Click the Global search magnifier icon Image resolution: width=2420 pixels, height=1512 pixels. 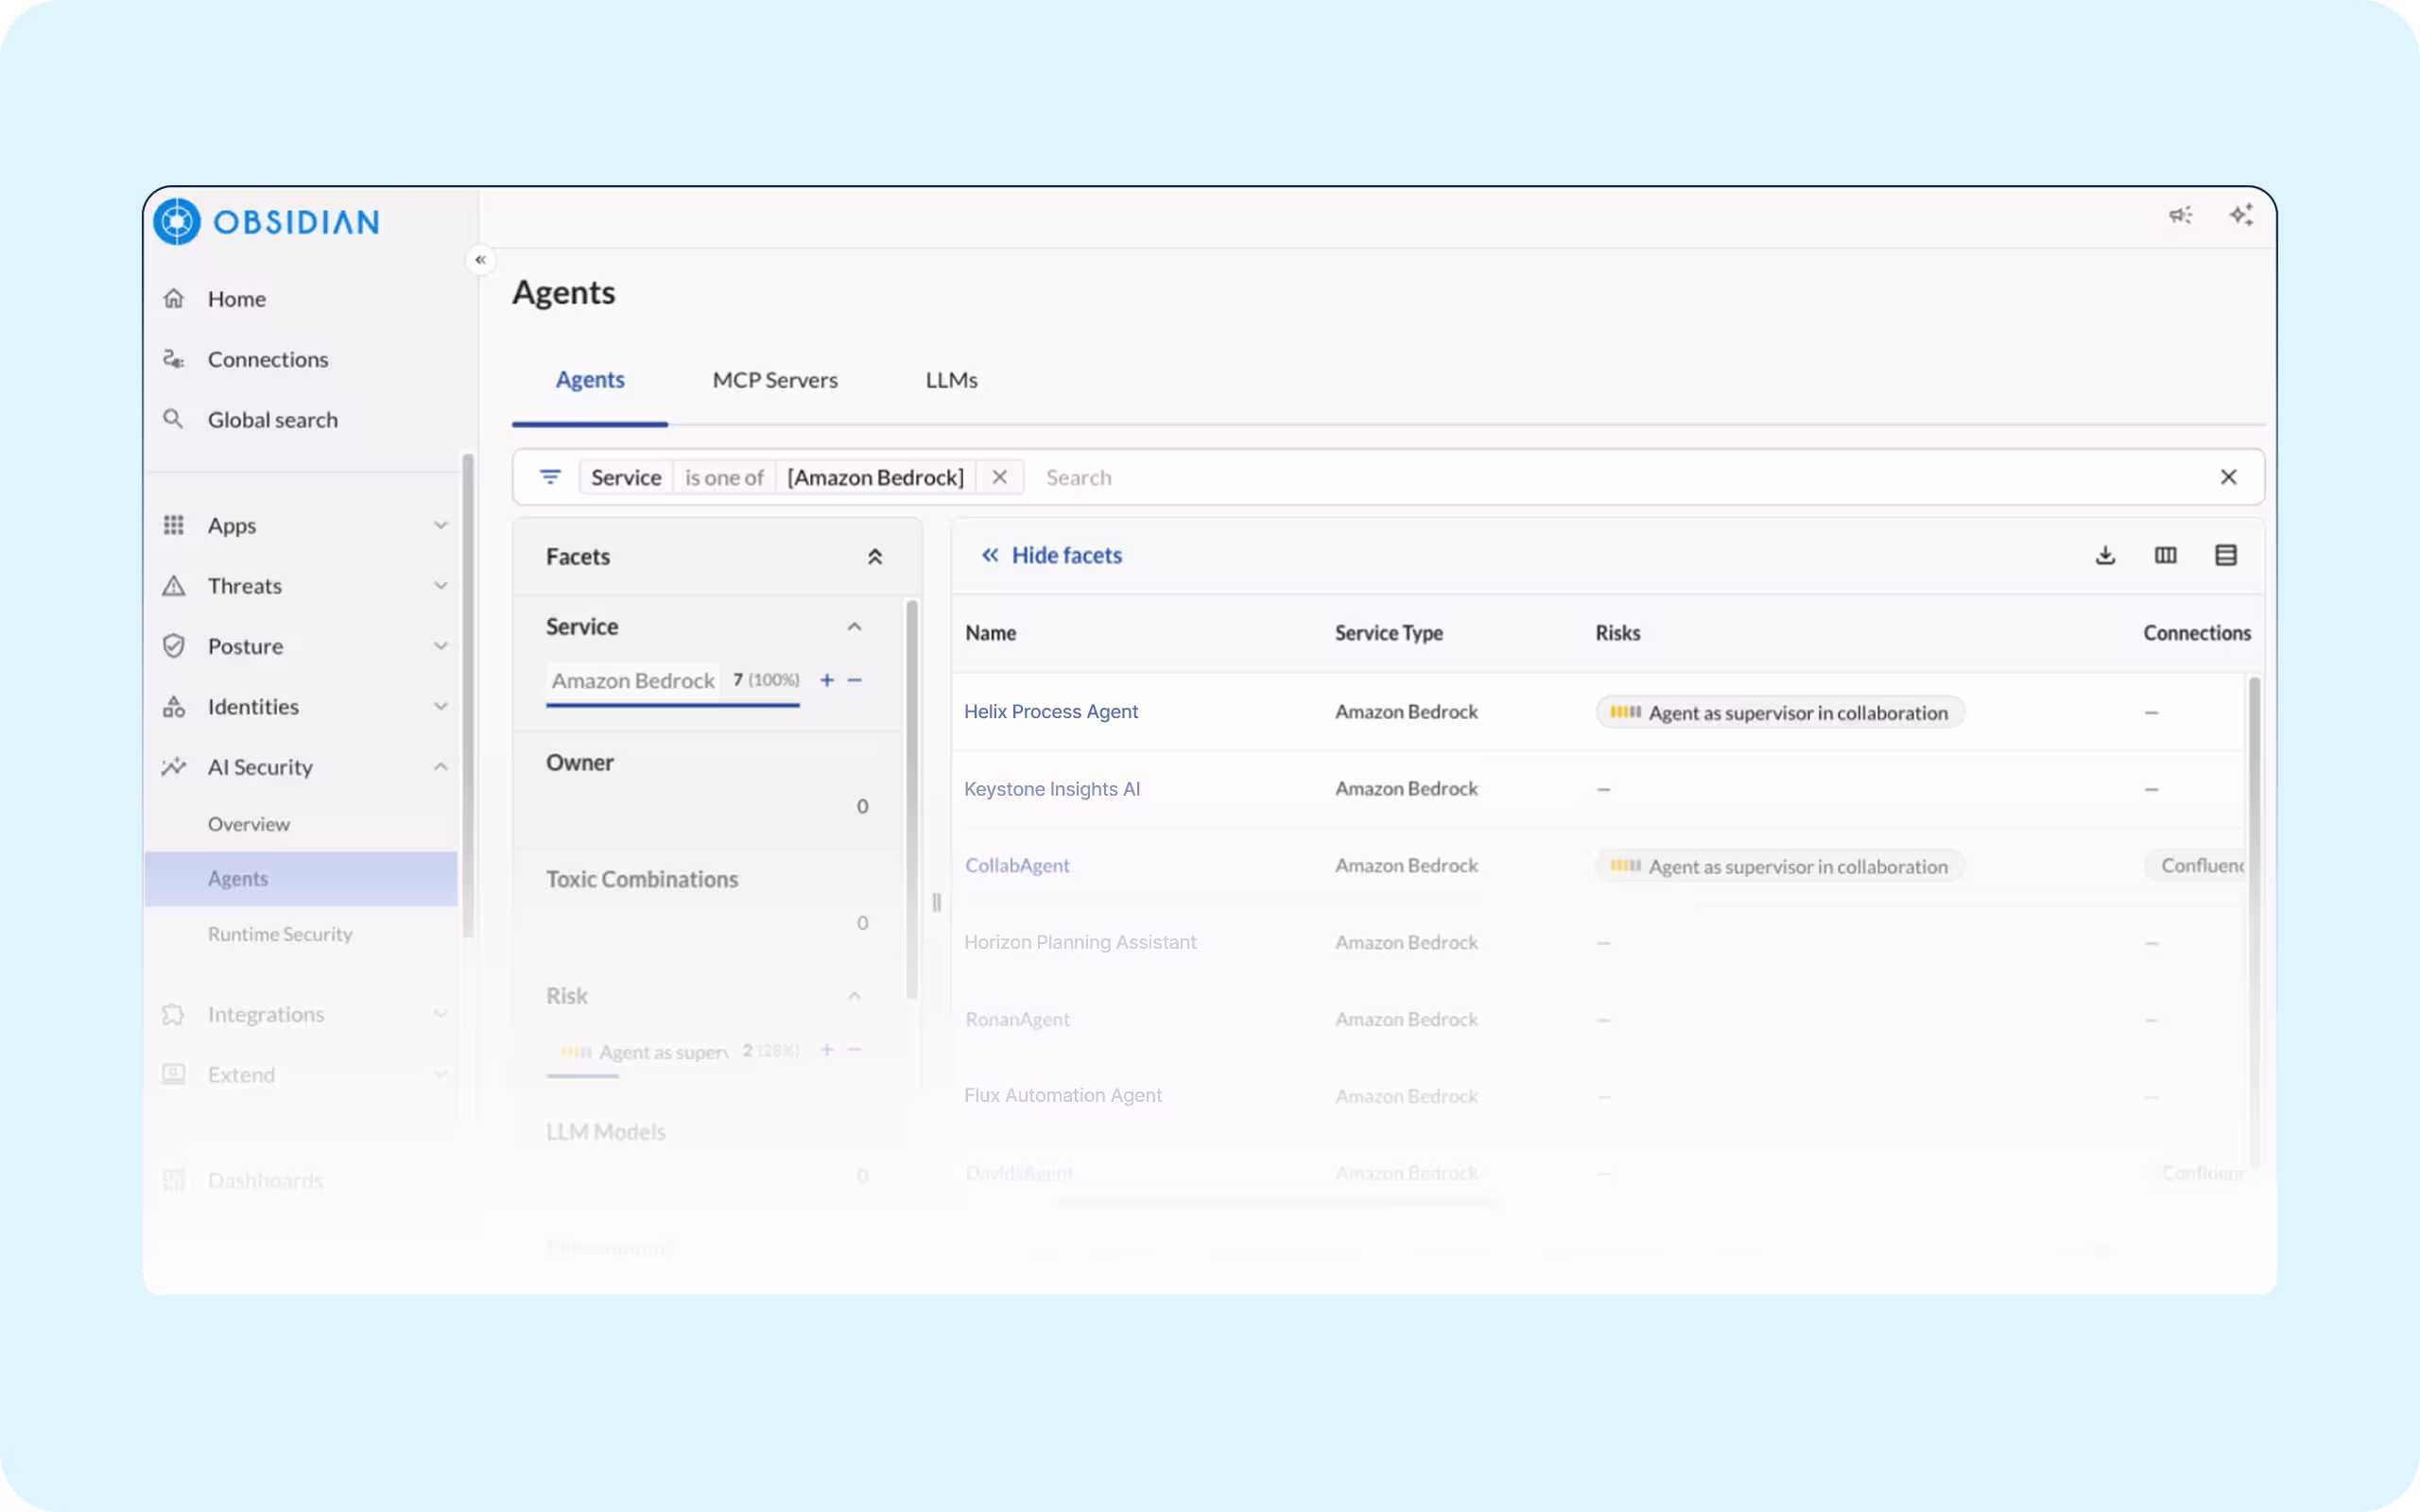coord(174,419)
